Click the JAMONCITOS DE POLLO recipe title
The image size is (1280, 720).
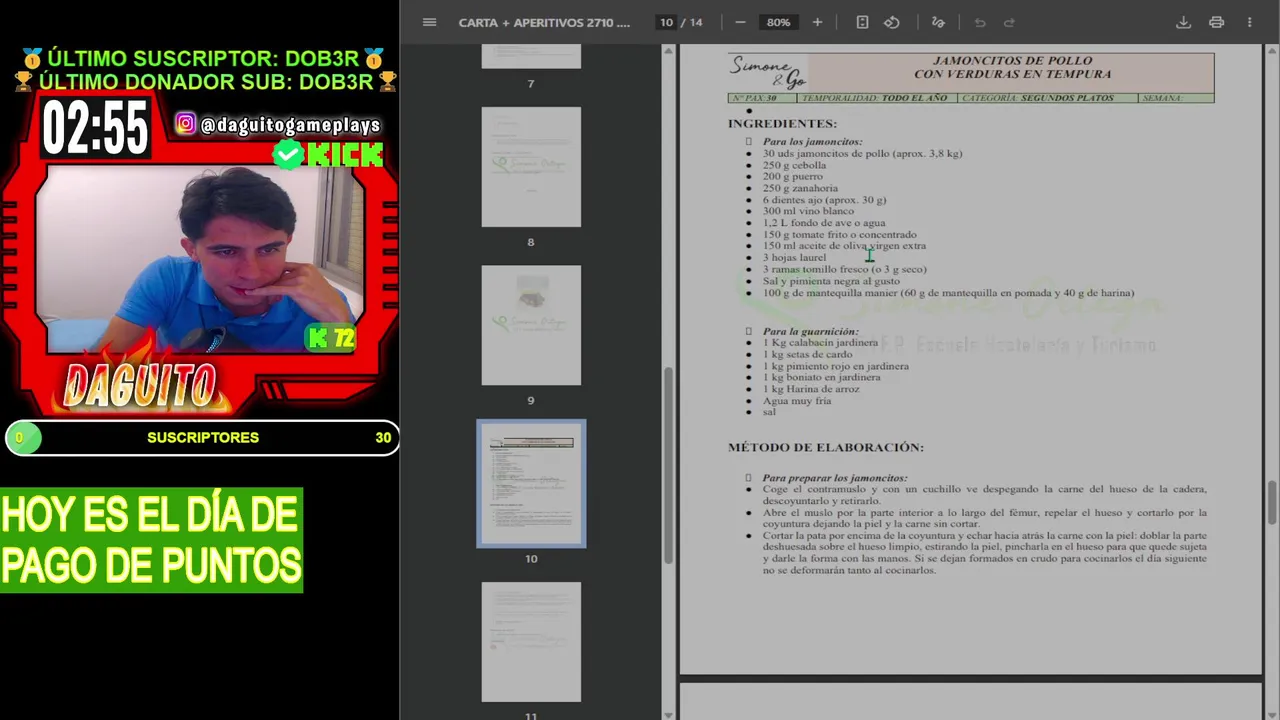(1012, 67)
